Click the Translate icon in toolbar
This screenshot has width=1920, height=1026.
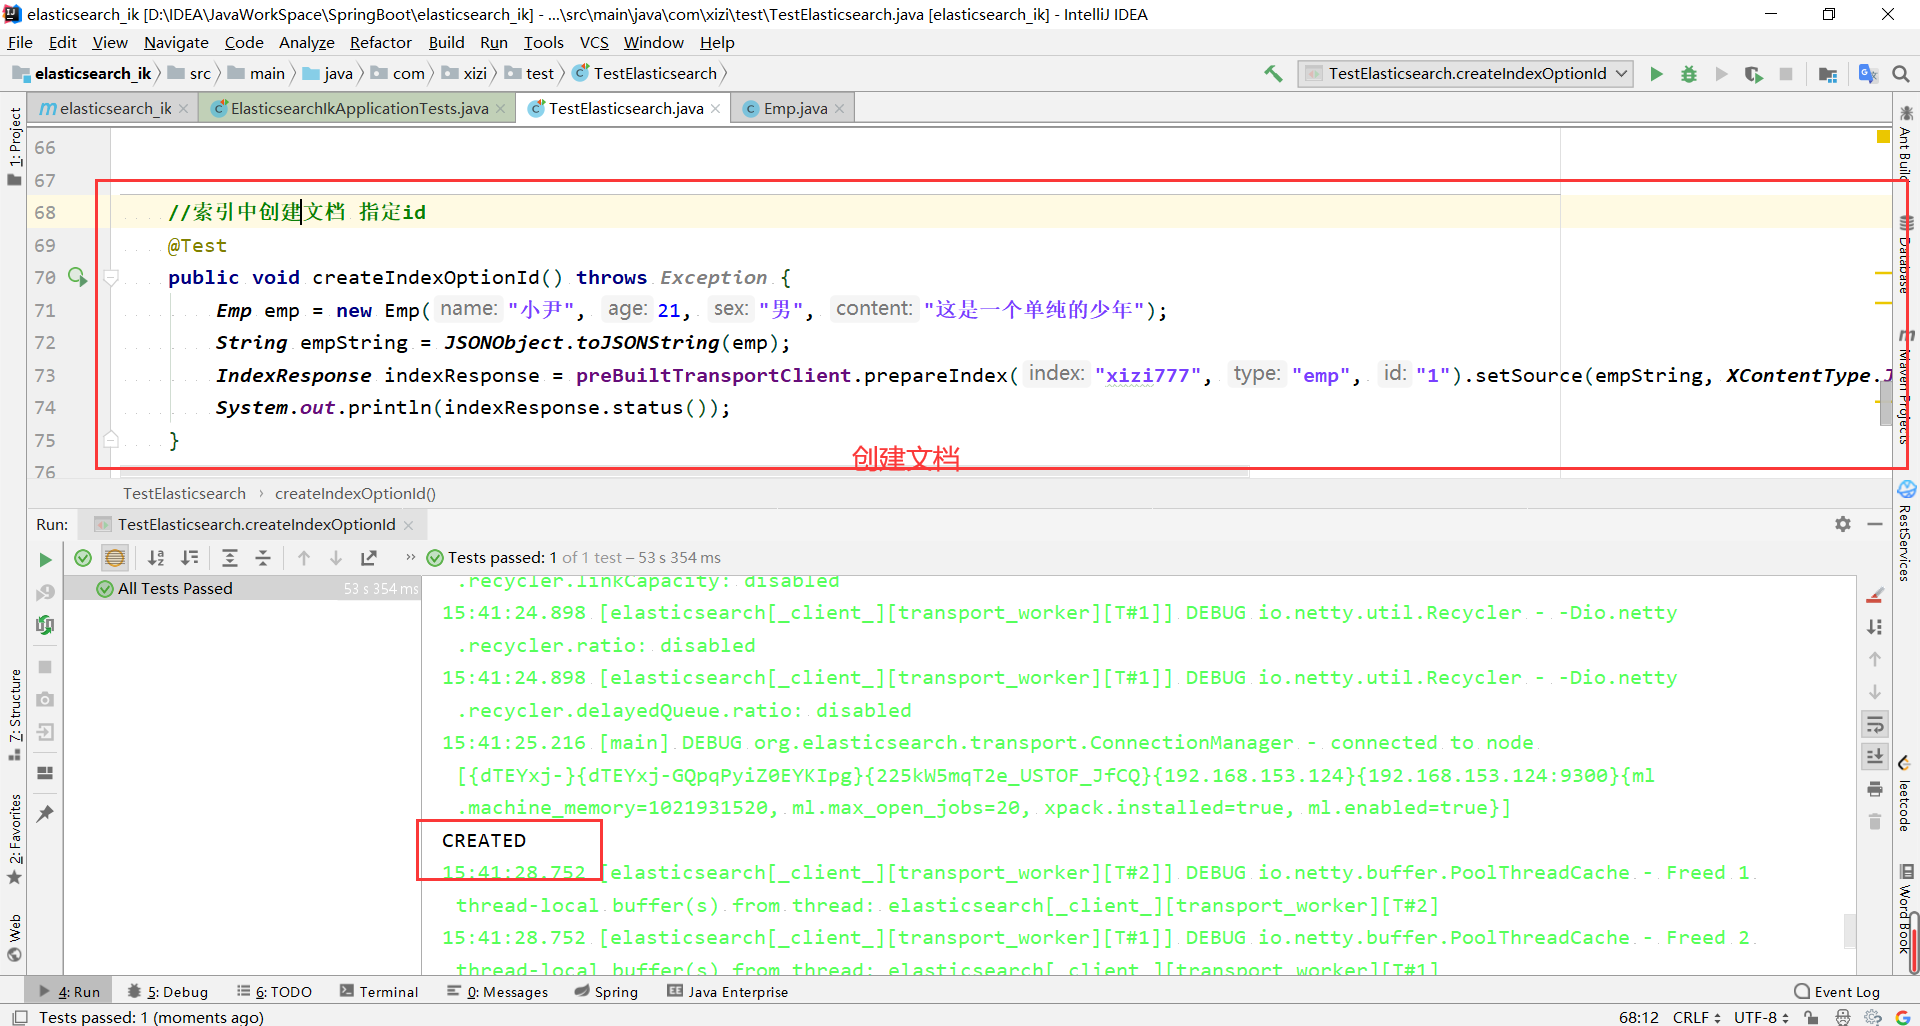coord(1867,74)
